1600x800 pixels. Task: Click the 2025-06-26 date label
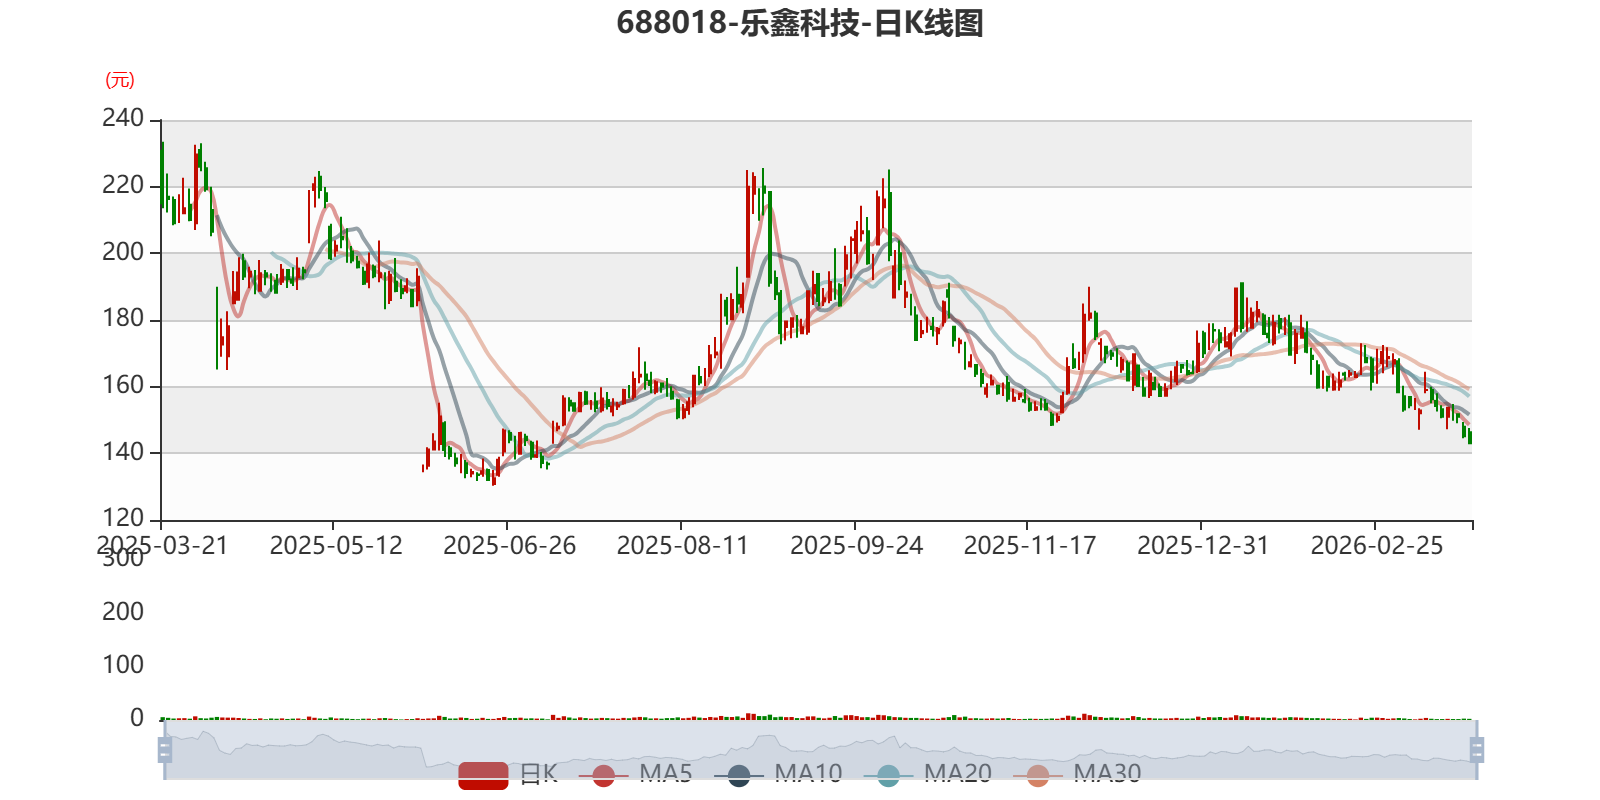click(510, 546)
